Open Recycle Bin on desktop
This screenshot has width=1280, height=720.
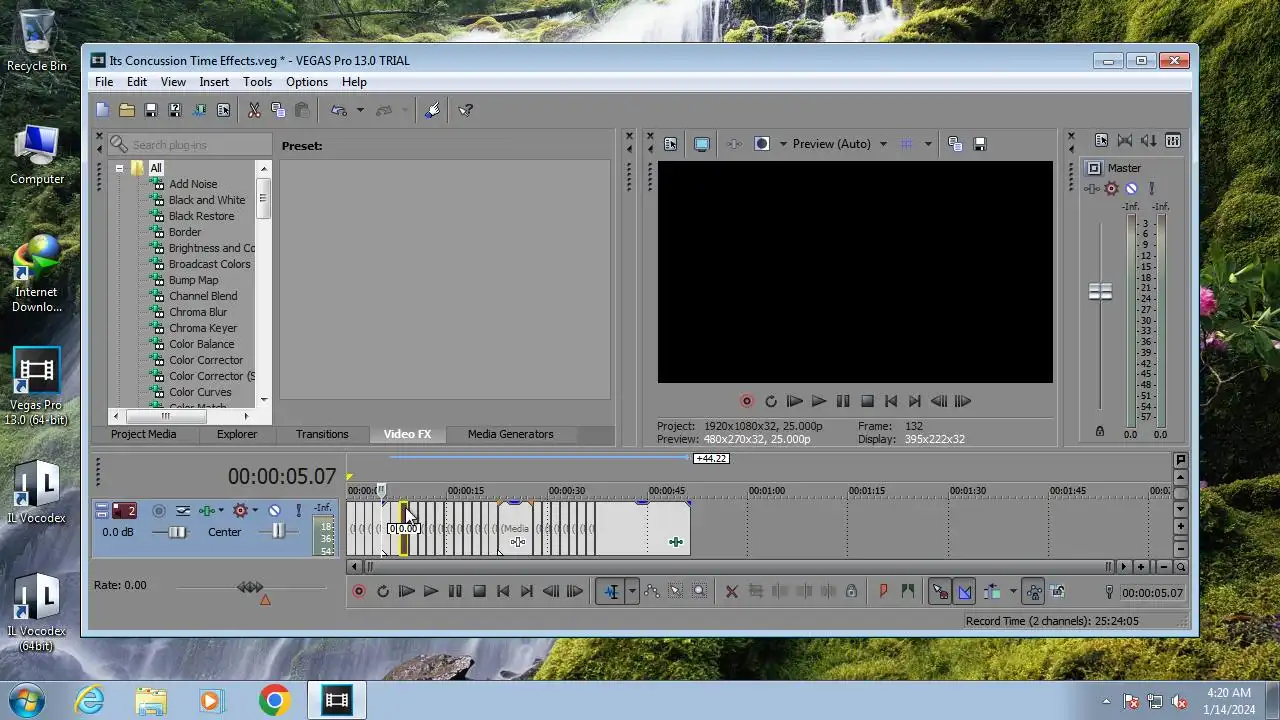(x=37, y=40)
